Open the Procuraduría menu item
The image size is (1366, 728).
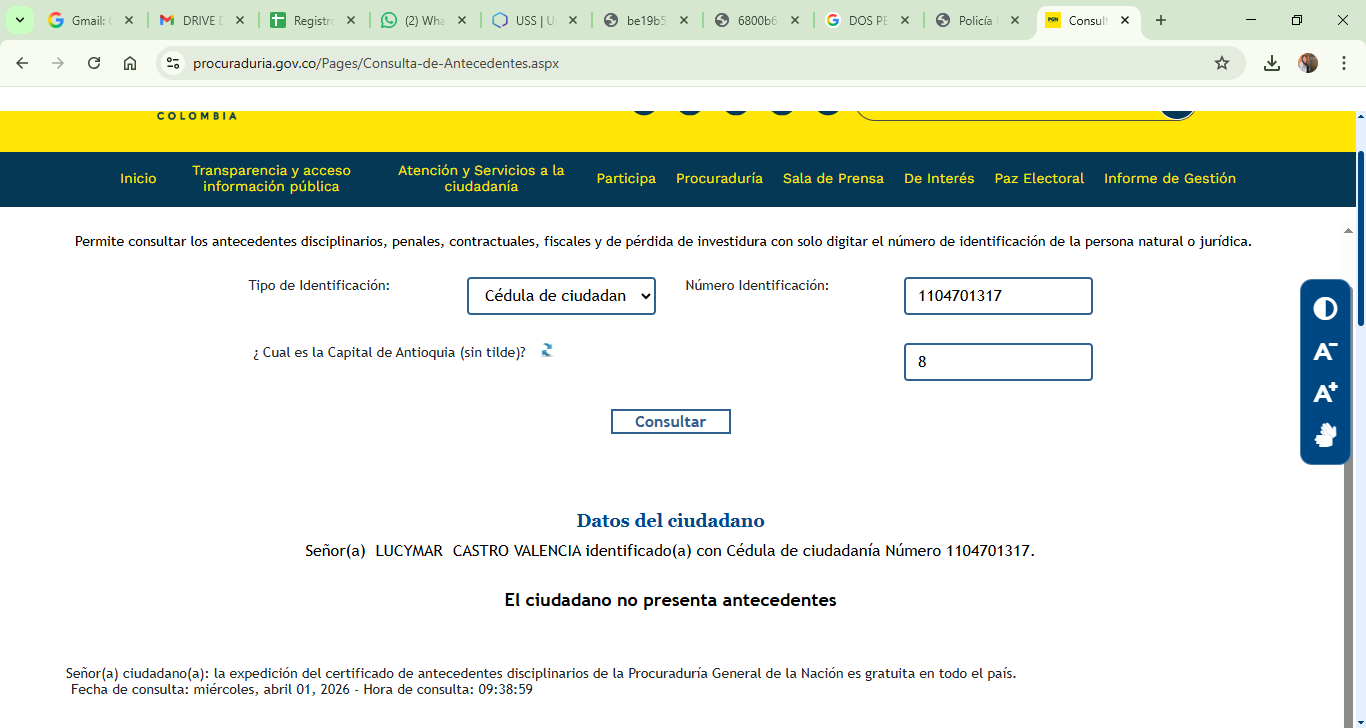[719, 179]
